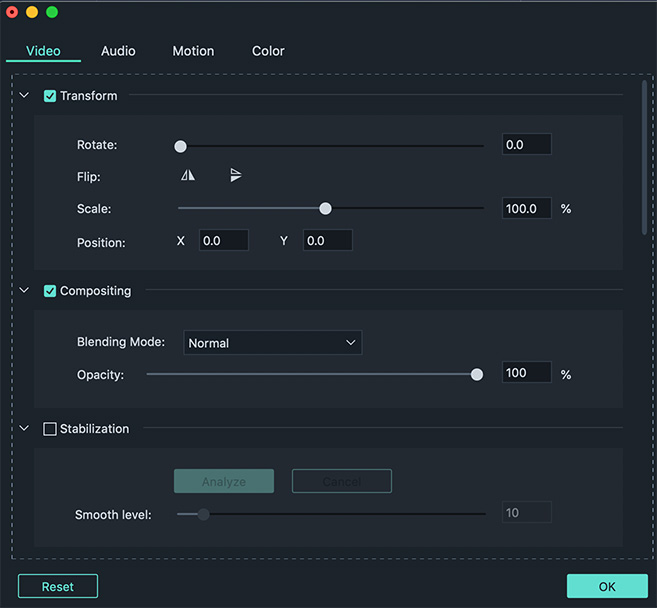Select the Video tab
This screenshot has height=608, width=657.
pos(43,51)
